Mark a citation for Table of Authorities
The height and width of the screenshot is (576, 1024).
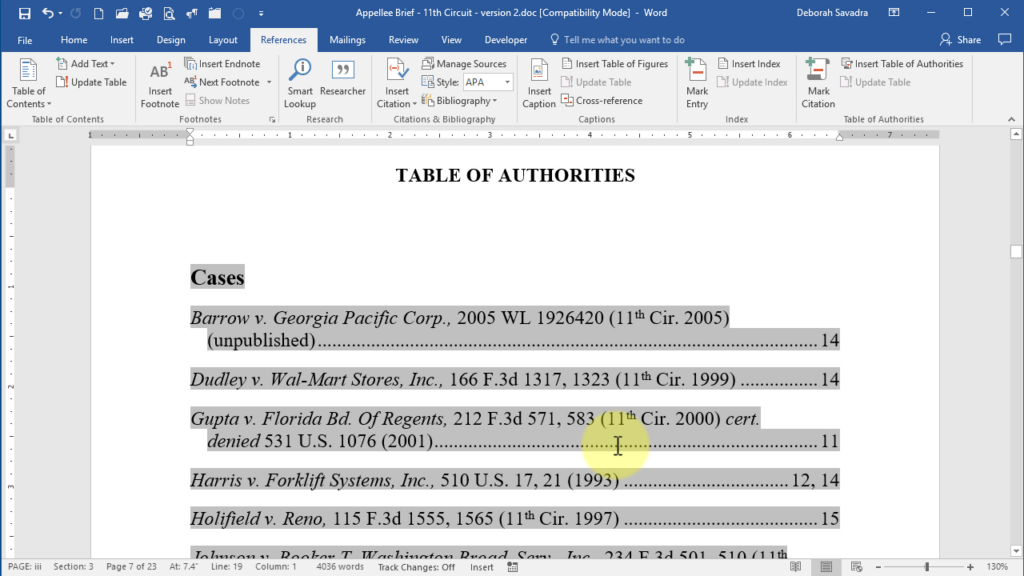[818, 85]
